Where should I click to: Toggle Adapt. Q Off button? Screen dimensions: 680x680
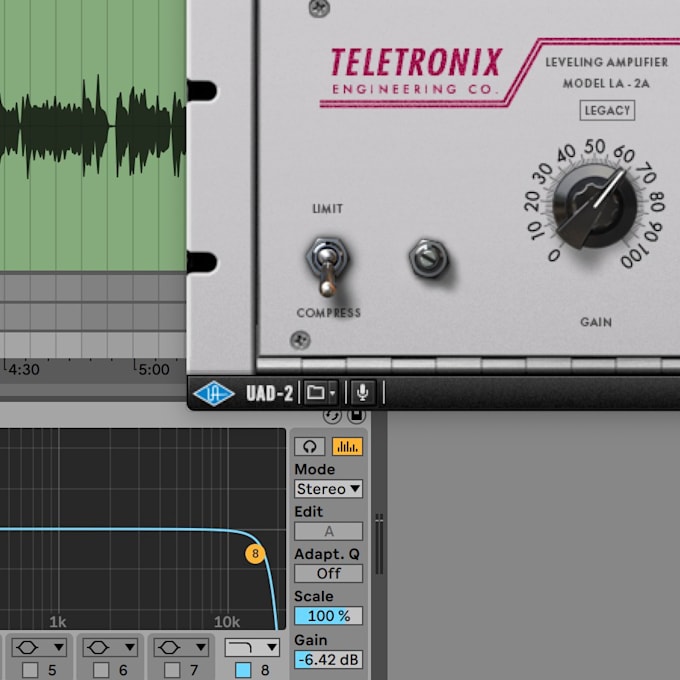328,573
